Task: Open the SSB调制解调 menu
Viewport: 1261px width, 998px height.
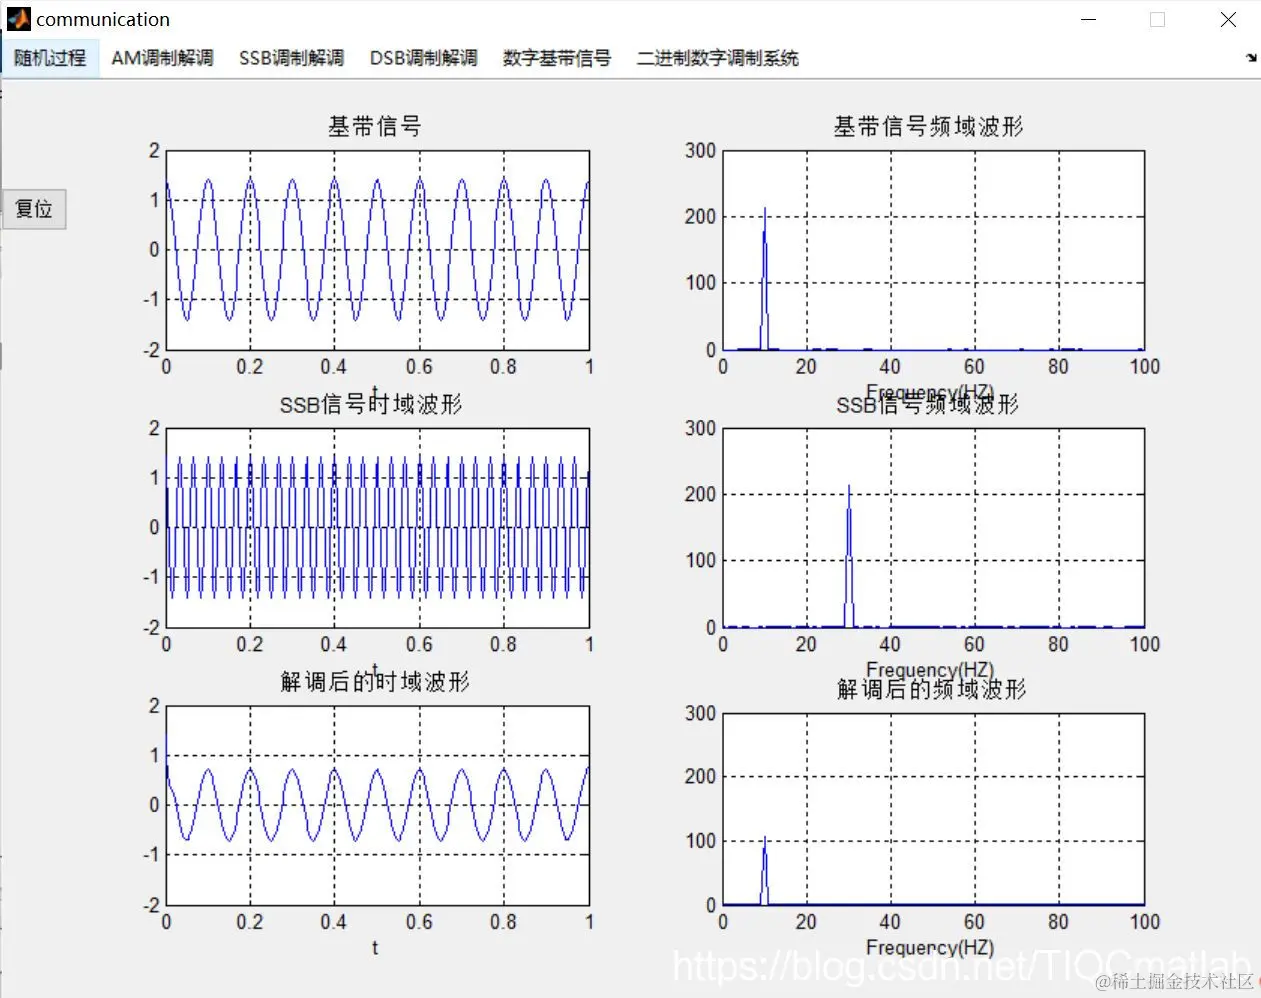Action: (291, 58)
